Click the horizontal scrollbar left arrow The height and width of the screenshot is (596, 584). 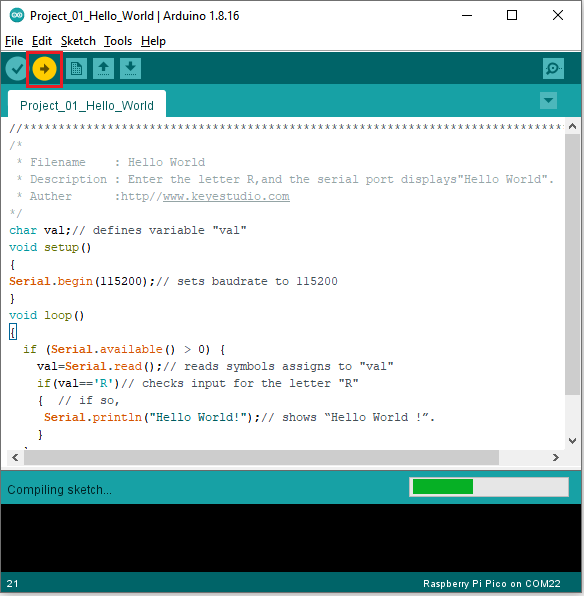click(x=15, y=457)
